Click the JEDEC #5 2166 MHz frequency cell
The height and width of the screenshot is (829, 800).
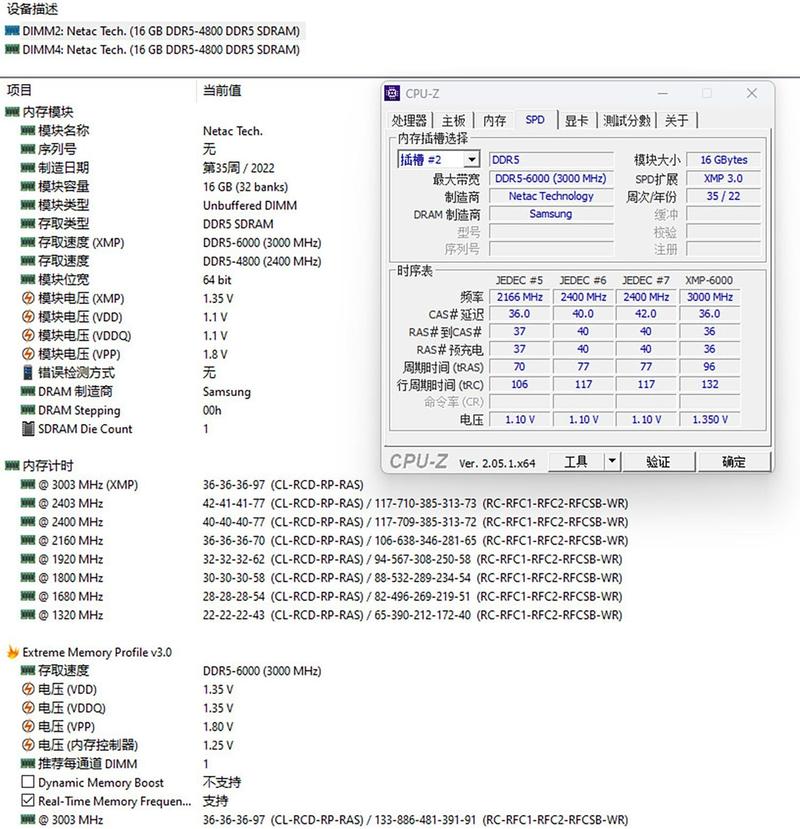pos(520,297)
